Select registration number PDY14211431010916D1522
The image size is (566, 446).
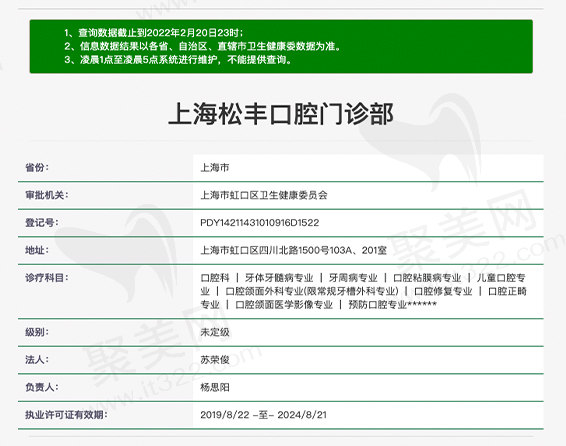[260, 222]
